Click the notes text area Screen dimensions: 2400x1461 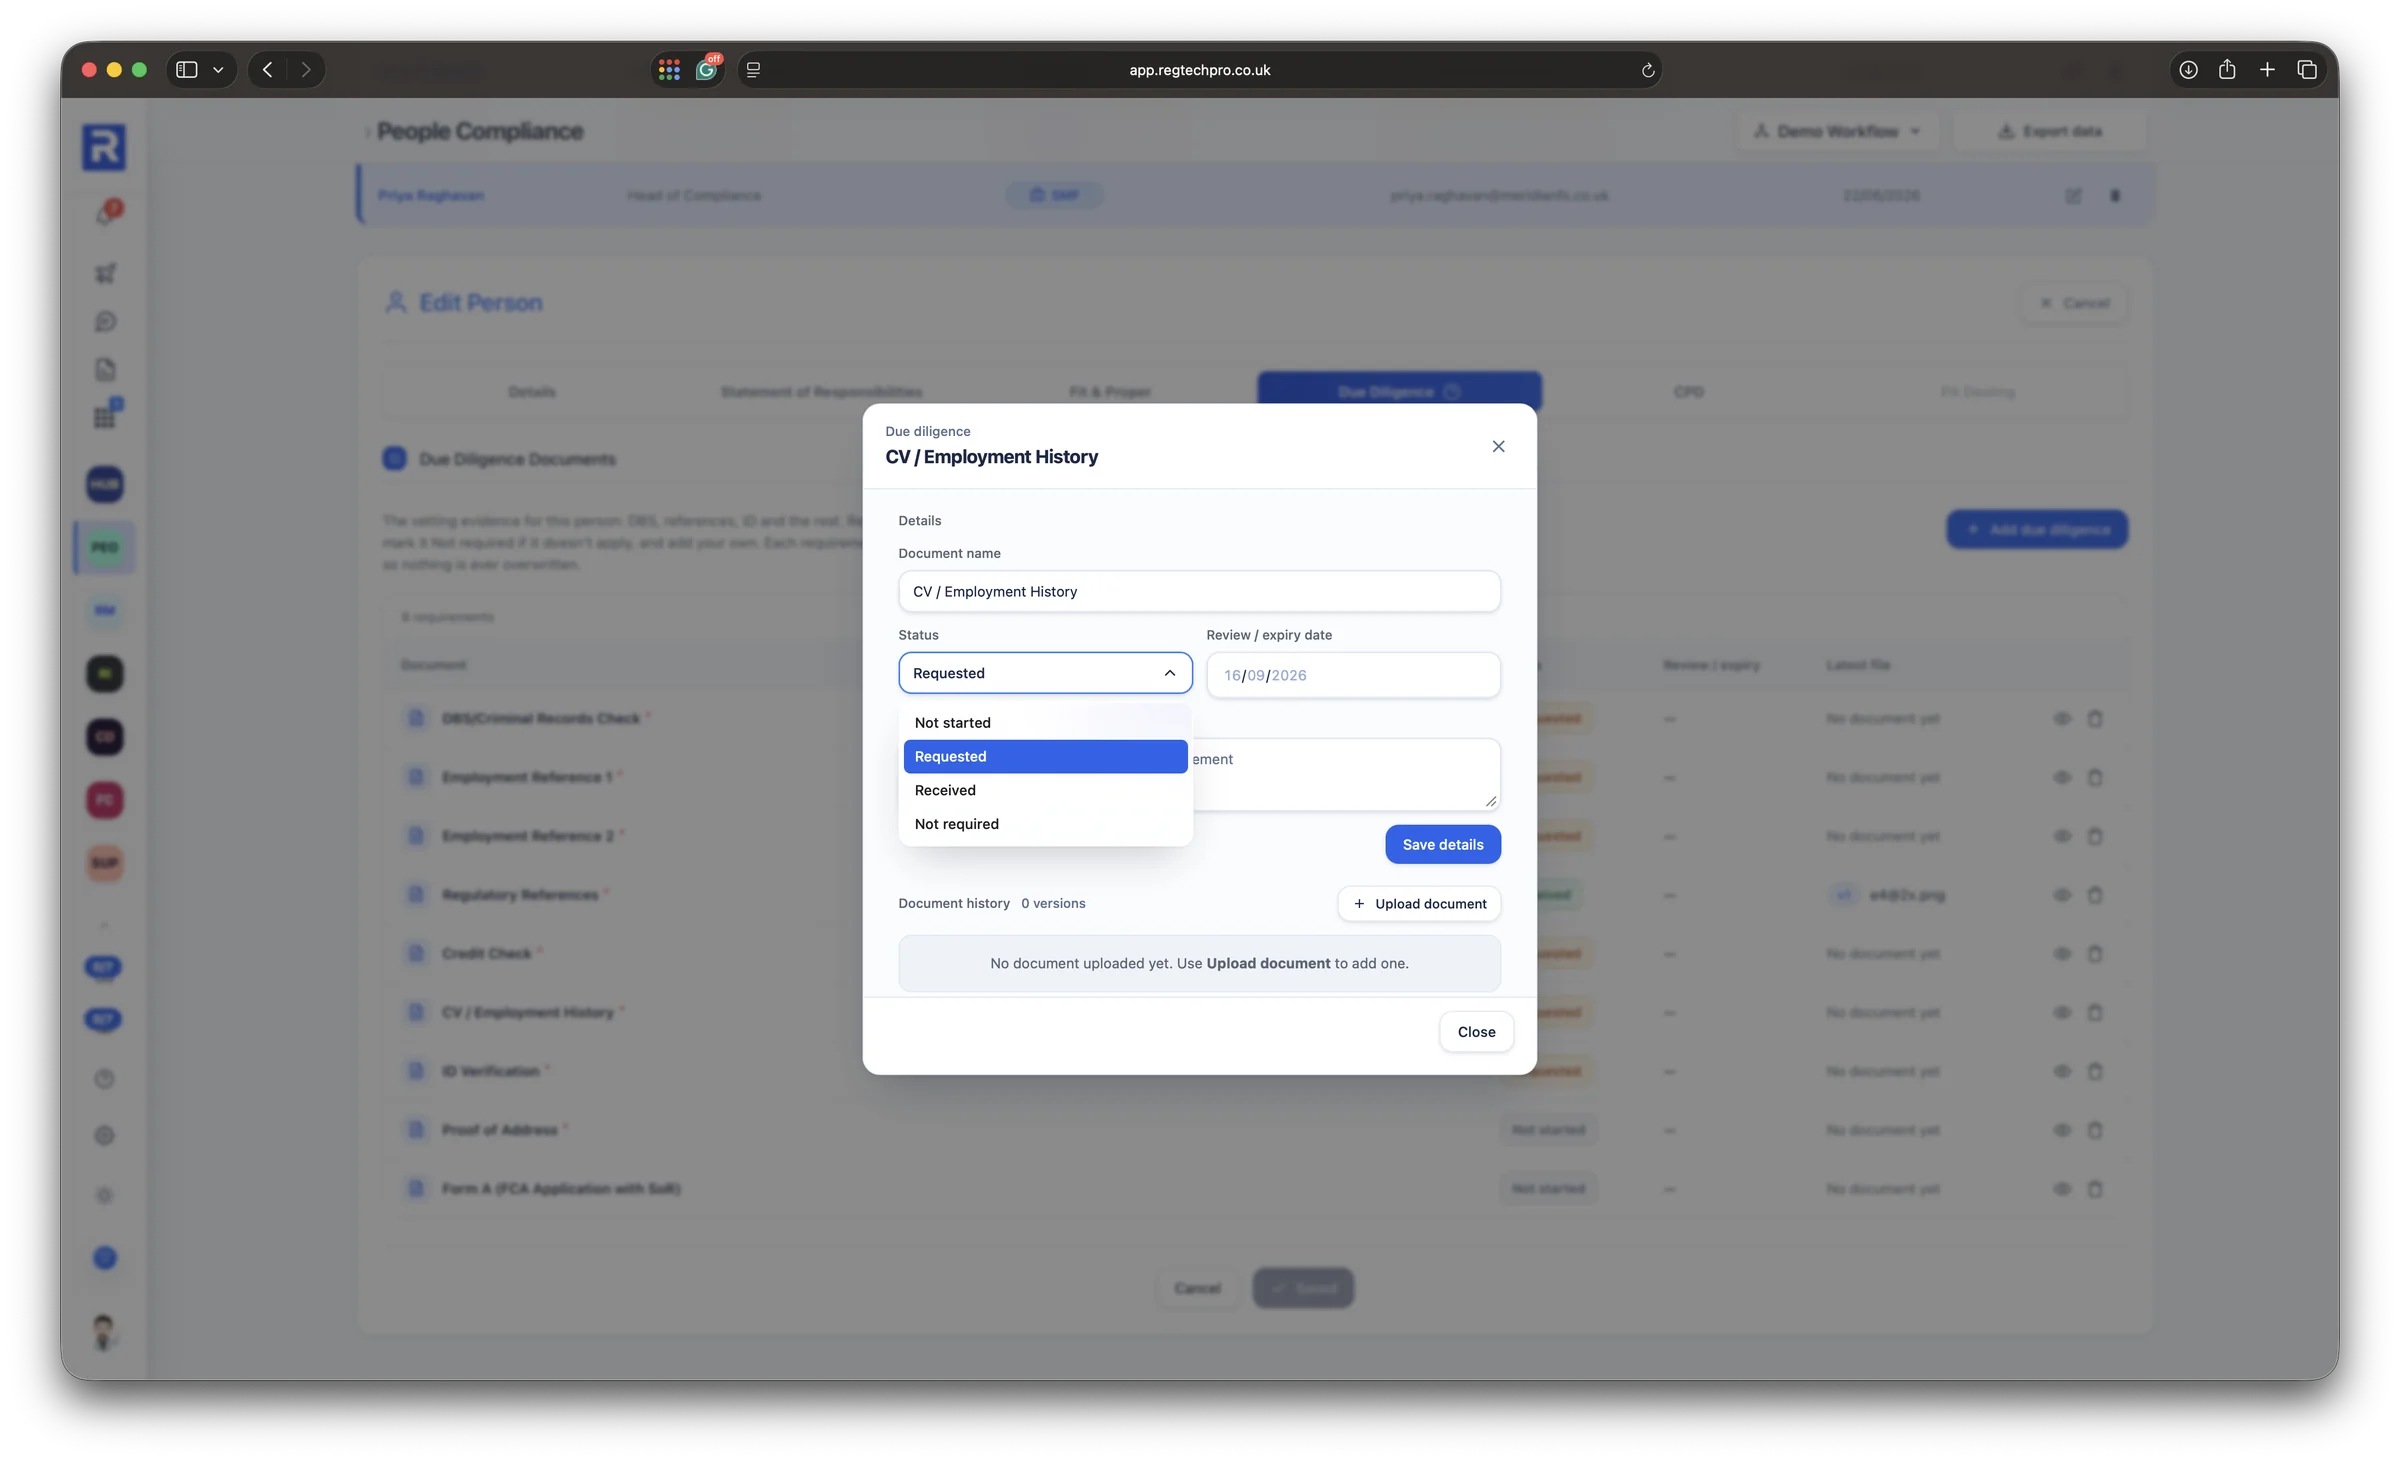click(1346, 773)
